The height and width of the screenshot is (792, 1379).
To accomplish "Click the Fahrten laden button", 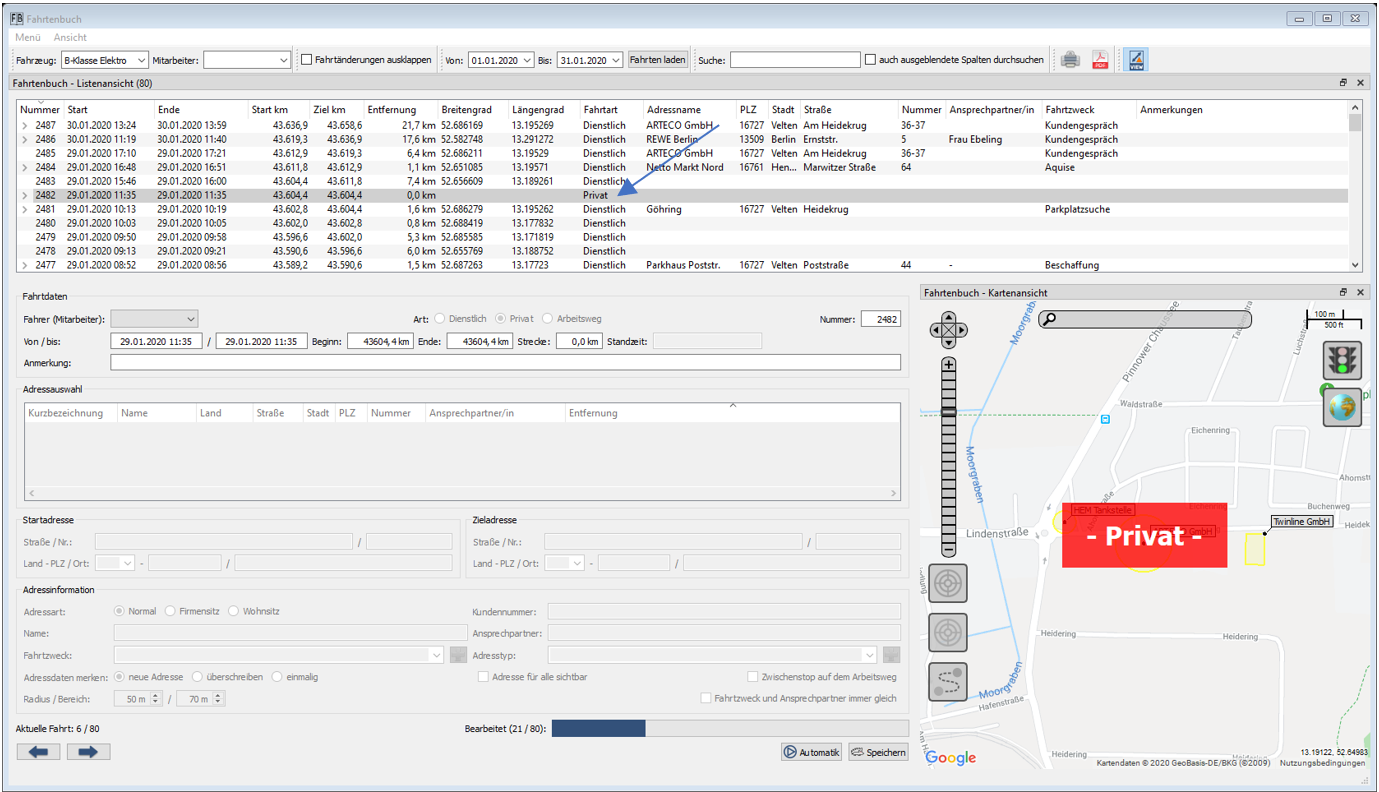I will click(x=657, y=60).
